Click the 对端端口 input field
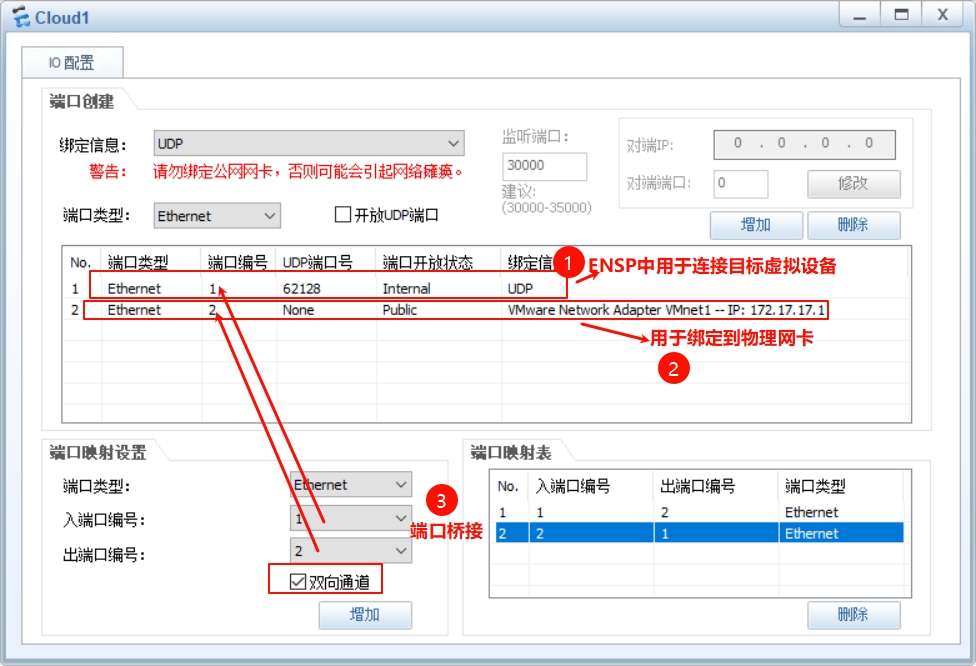The image size is (976, 666). point(741,184)
